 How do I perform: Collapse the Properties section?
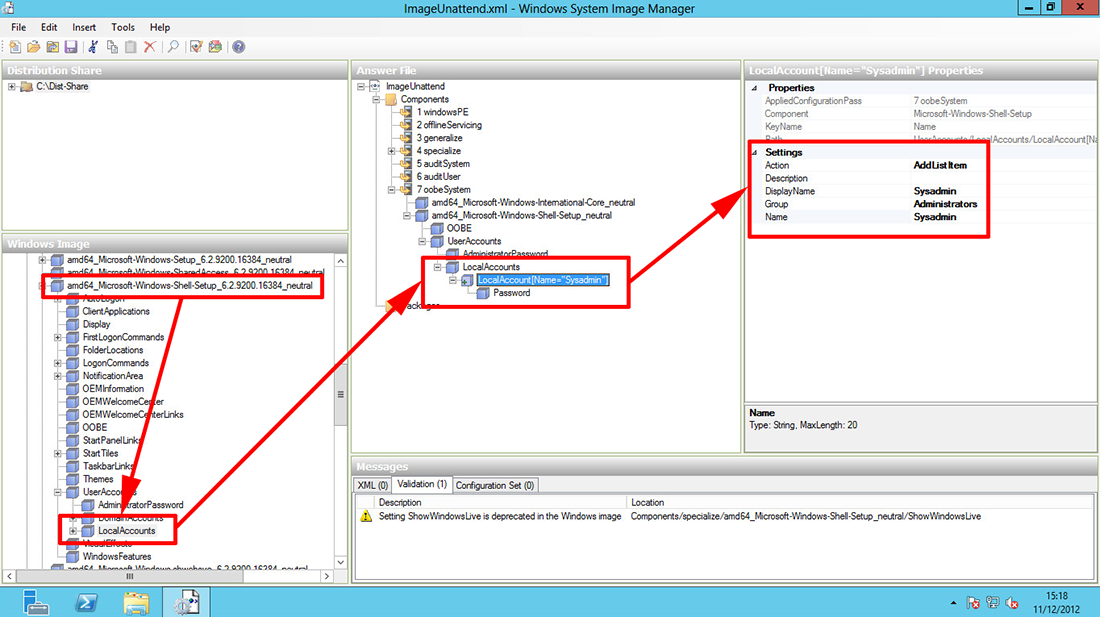(755, 88)
